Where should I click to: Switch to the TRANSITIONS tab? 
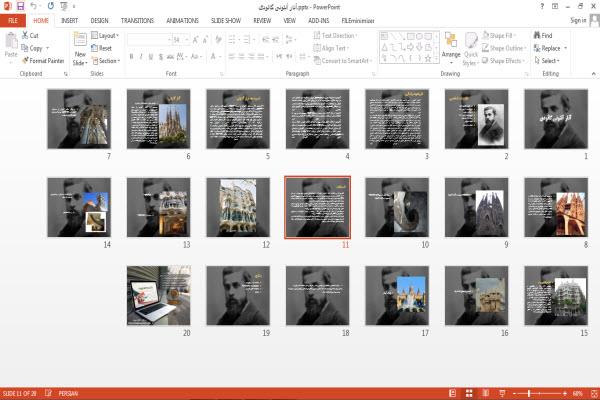pyautogui.click(x=137, y=21)
